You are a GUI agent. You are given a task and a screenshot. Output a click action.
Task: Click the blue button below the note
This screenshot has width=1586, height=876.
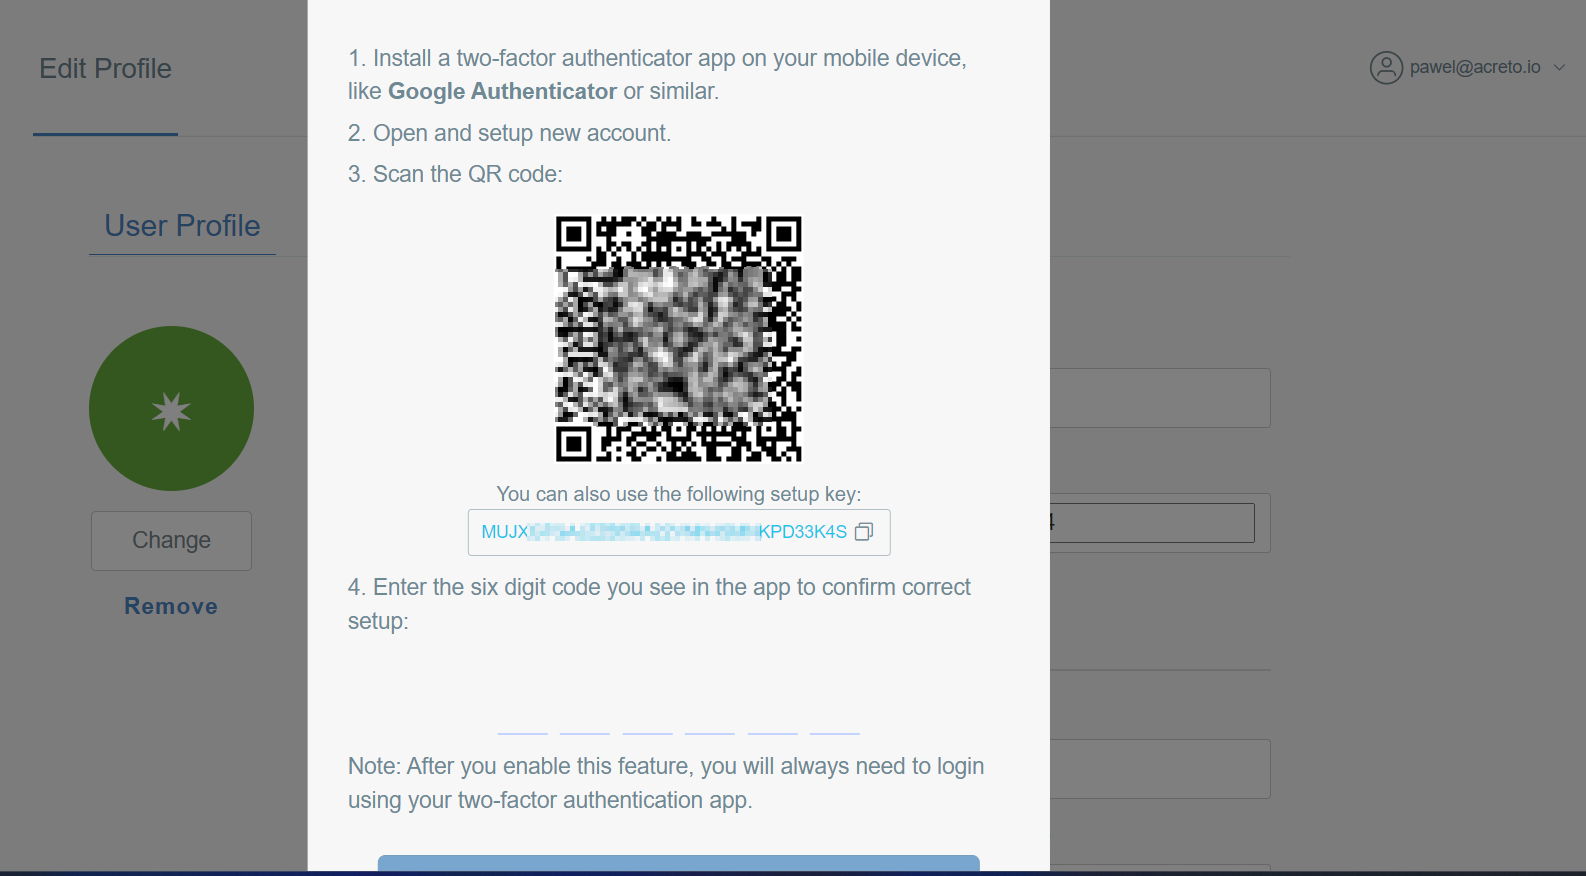click(x=679, y=864)
